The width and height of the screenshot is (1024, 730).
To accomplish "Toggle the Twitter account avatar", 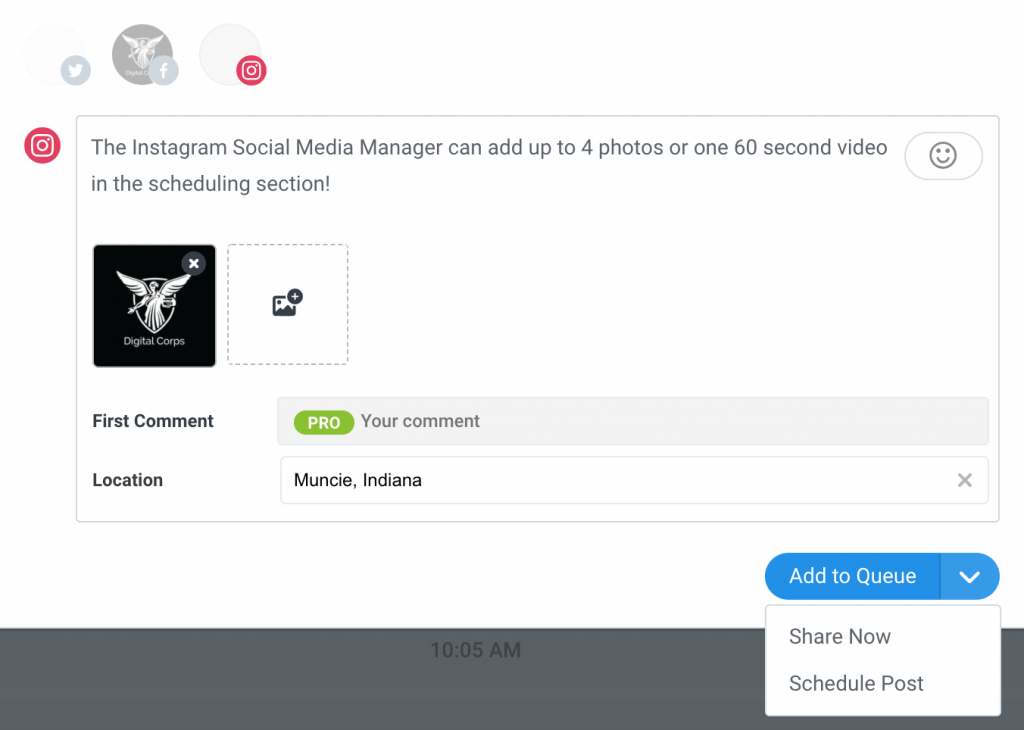I will click(x=55, y=55).
